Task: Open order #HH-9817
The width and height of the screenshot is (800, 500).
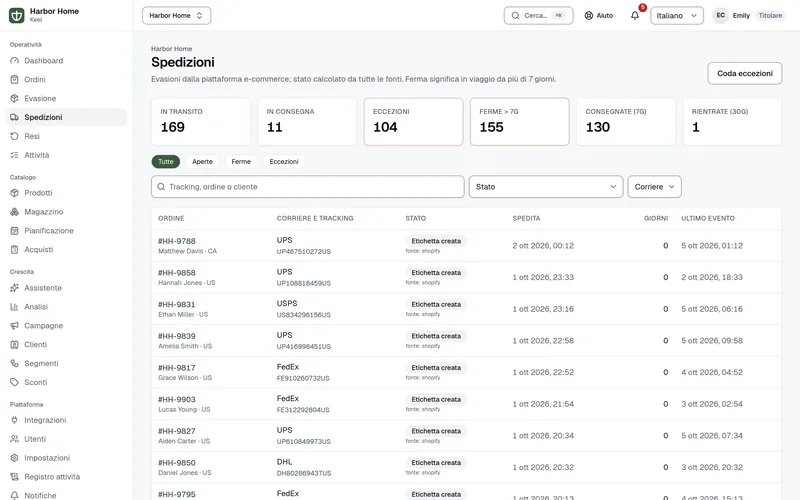Action: point(177,368)
